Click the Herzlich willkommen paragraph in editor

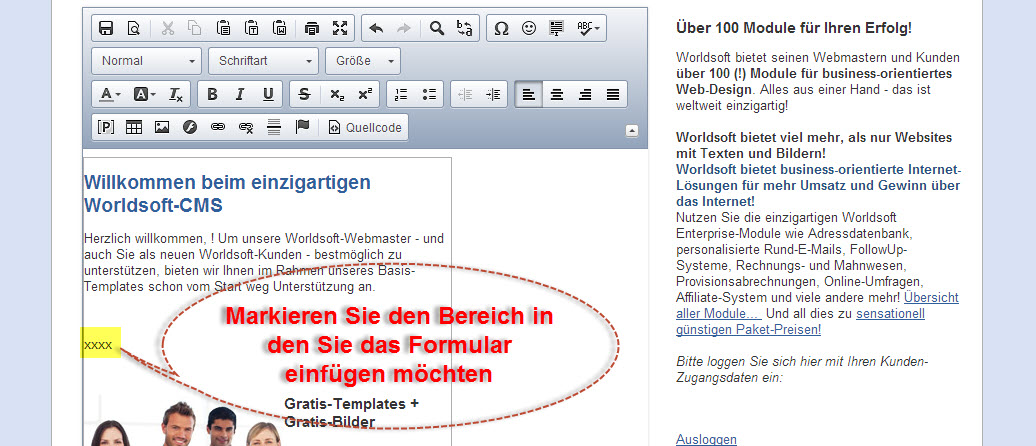(264, 263)
